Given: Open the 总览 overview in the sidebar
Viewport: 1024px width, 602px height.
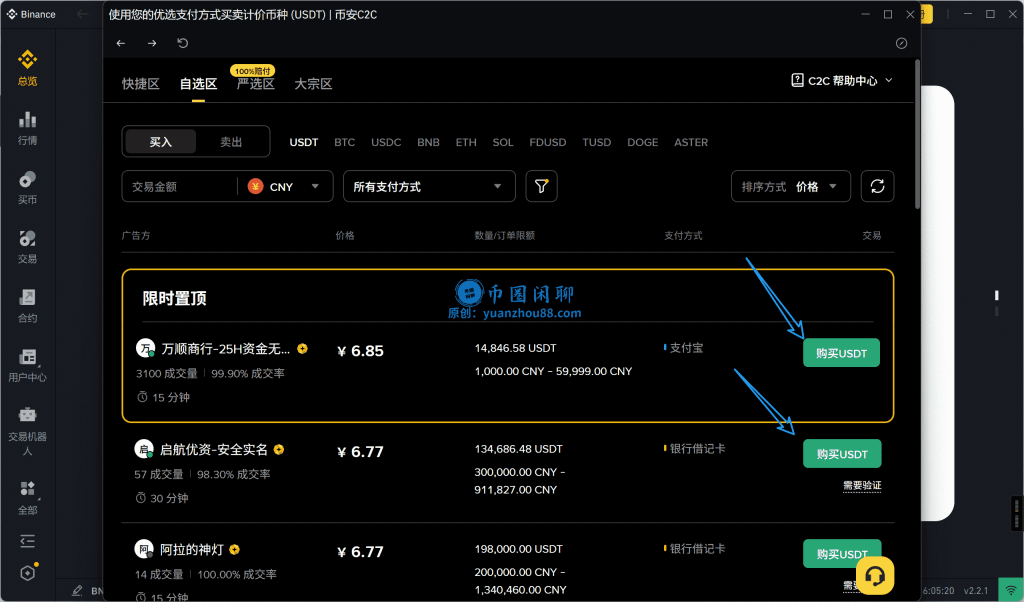Looking at the screenshot, I should 27,69.
